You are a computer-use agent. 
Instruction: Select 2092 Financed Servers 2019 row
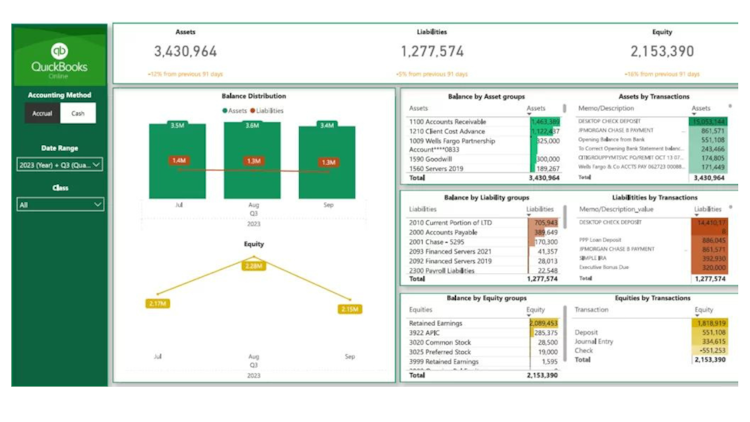(483, 261)
